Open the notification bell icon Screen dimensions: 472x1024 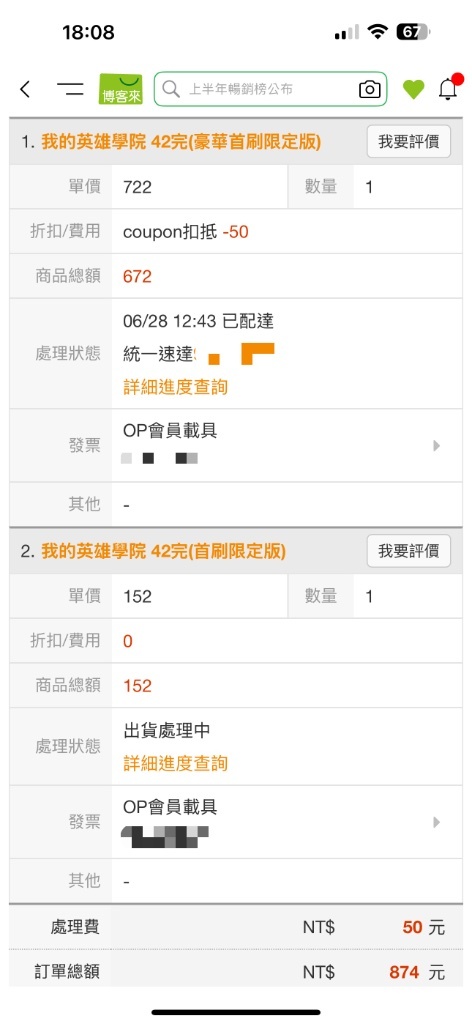click(x=448, y=87)
